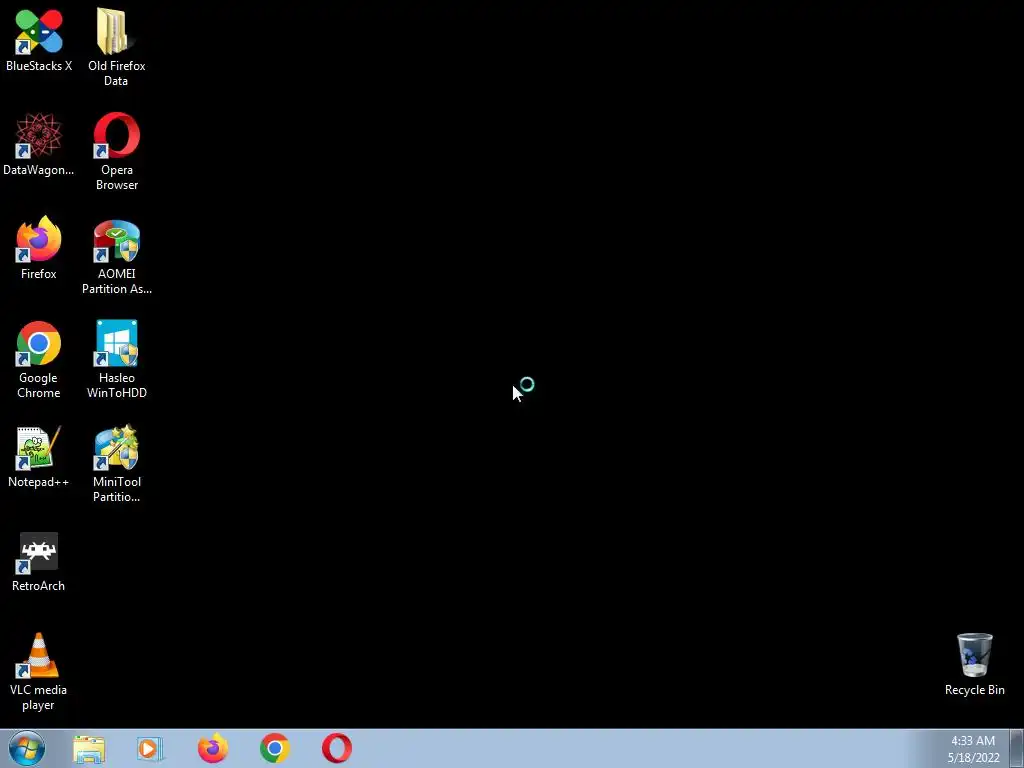
Task: Select the Opera Browser desktop shortcut
Action: pyautogui.click(x=116, y=152)
